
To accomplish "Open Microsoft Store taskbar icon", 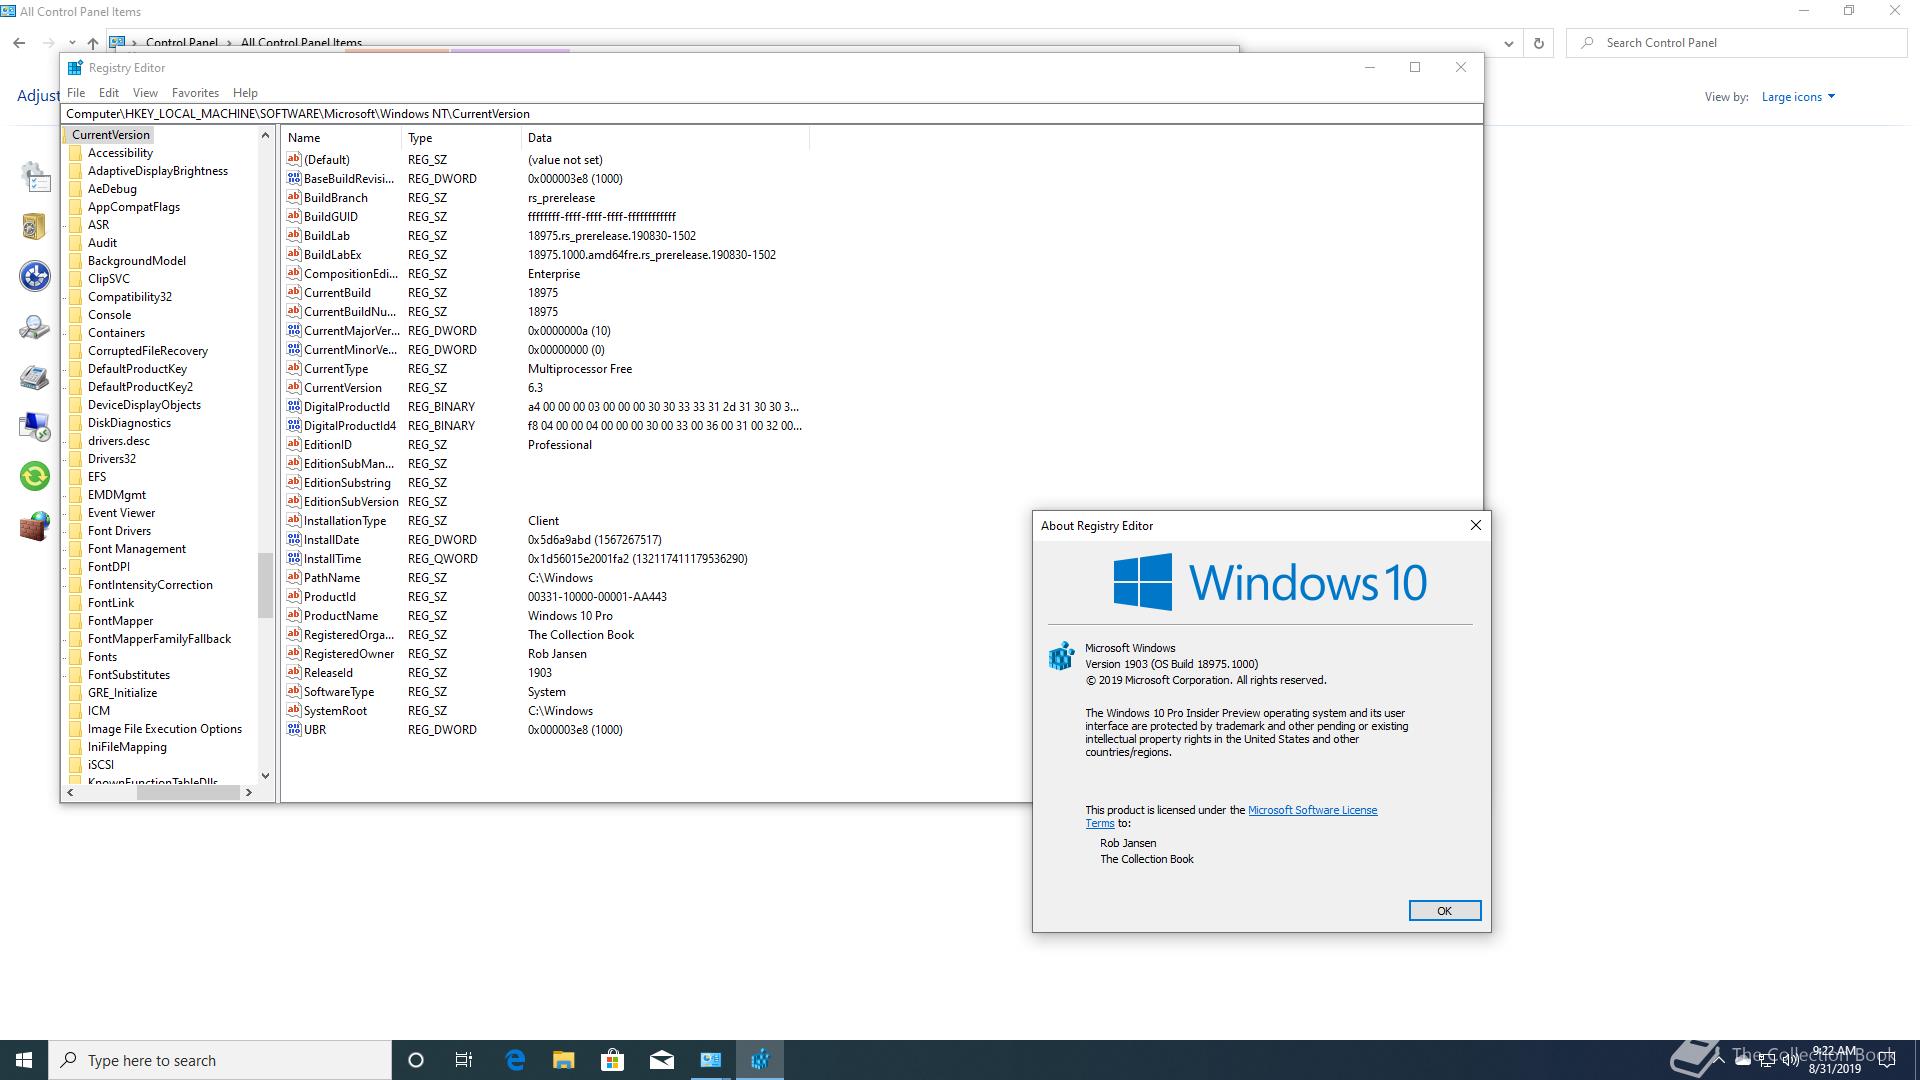I will (612, 1060).
